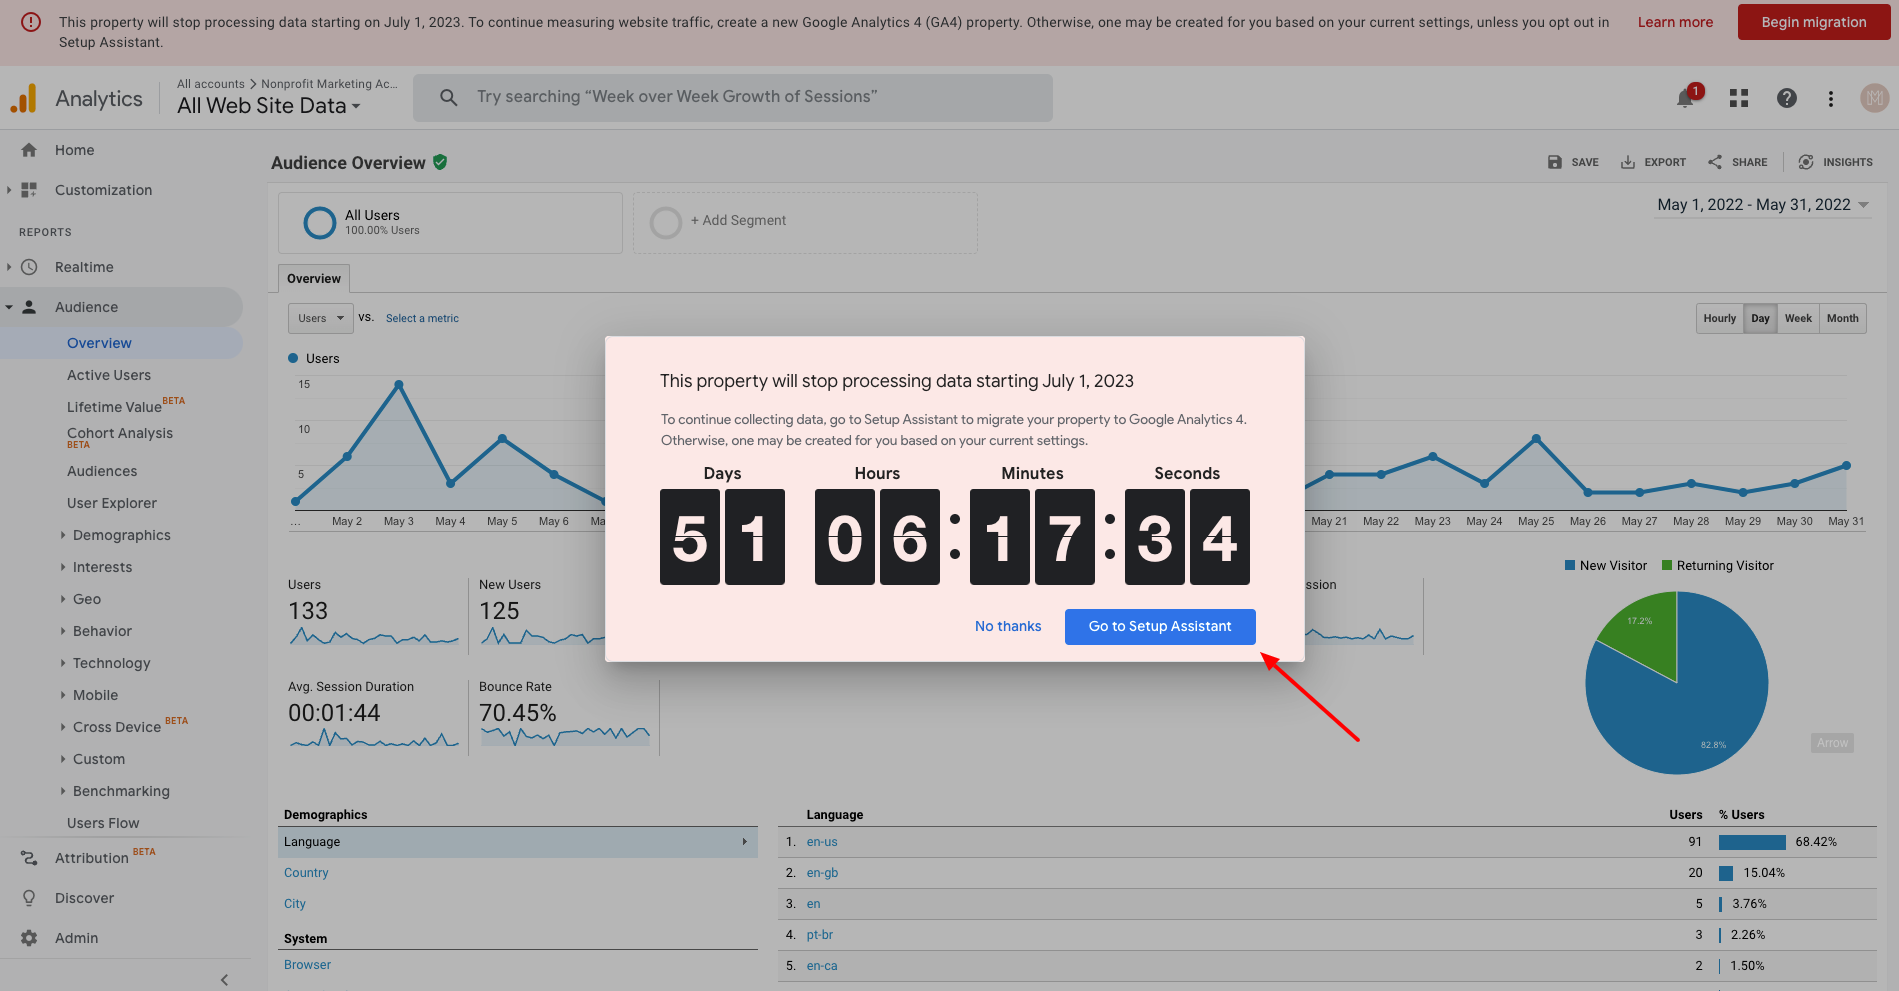The height and width of the screenshot is (991, 1899).
Task: Select the Language row under Demographics
Action: coord(517,842)
